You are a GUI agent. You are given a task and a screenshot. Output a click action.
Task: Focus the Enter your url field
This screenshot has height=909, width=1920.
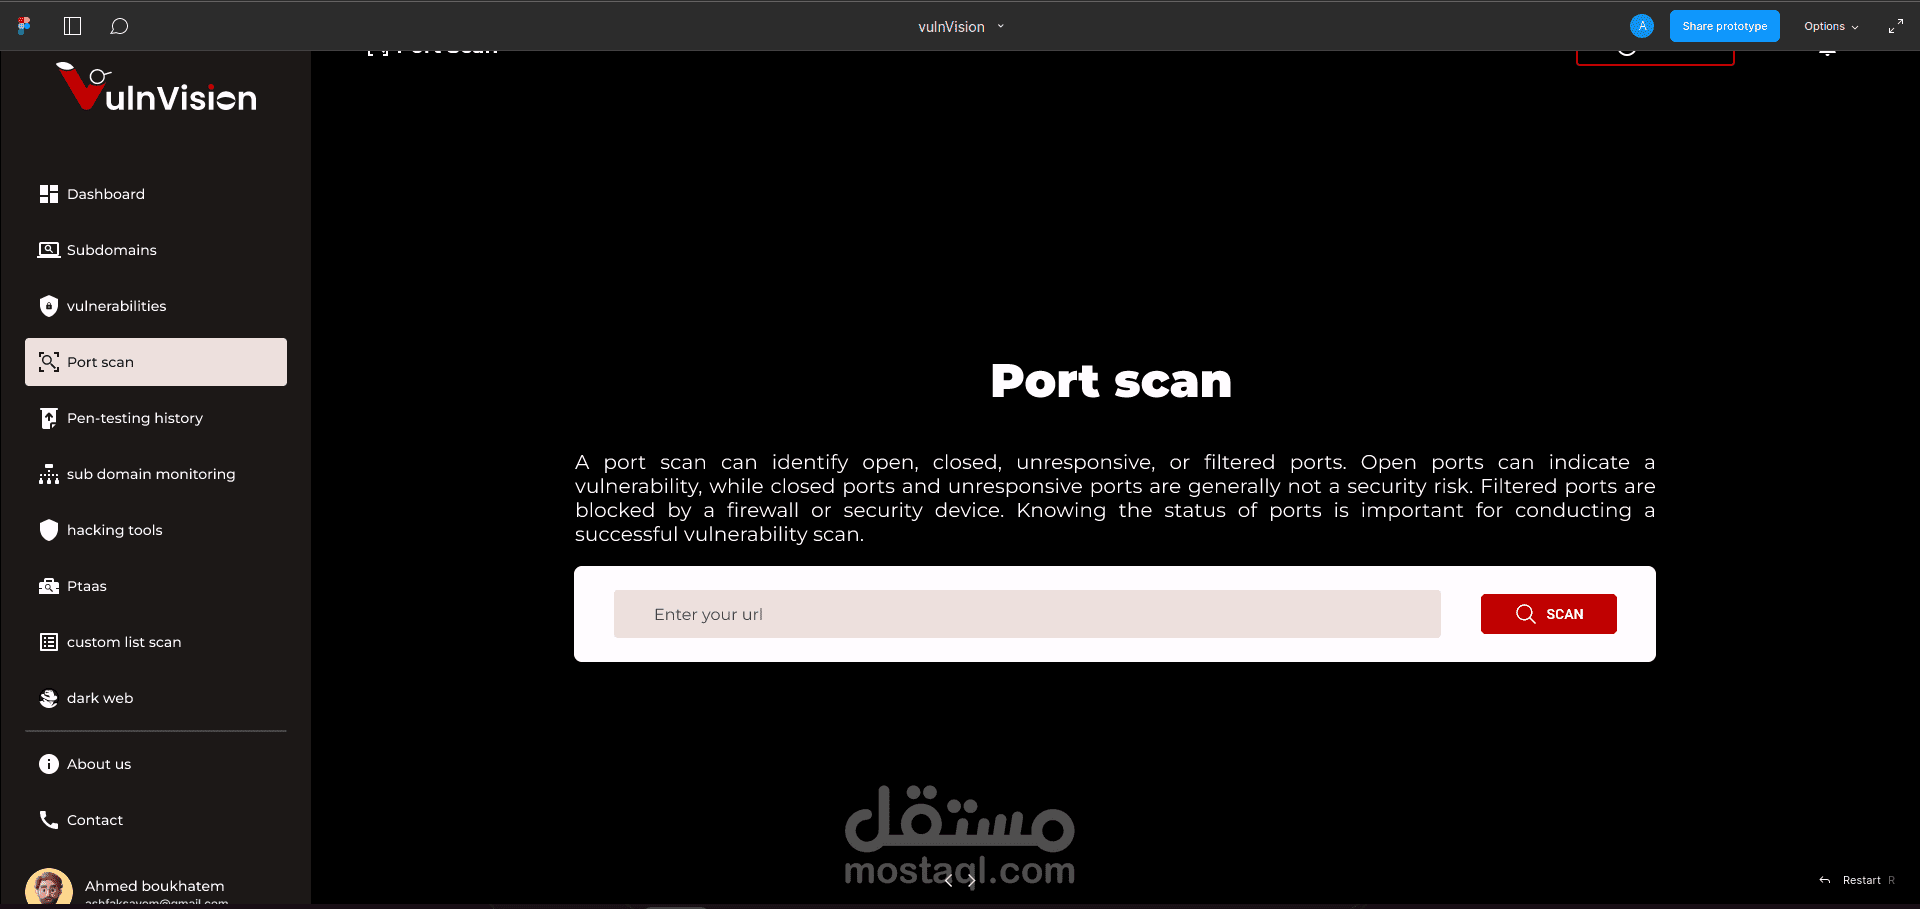[x=1027, y=614]
